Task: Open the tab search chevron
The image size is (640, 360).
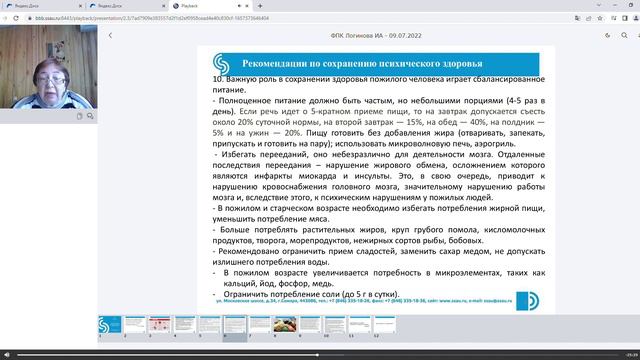Action: 599,5
